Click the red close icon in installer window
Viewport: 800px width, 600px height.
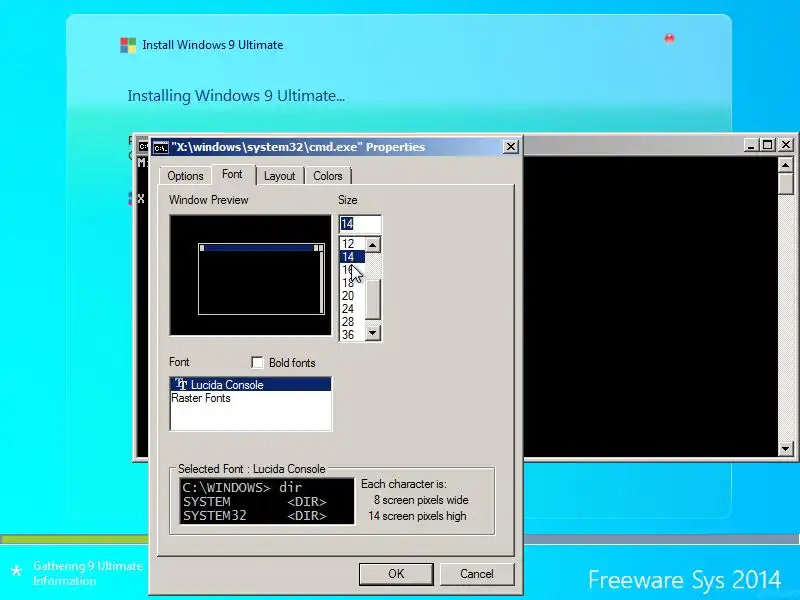pyautogui.click(x=669, y=38)
